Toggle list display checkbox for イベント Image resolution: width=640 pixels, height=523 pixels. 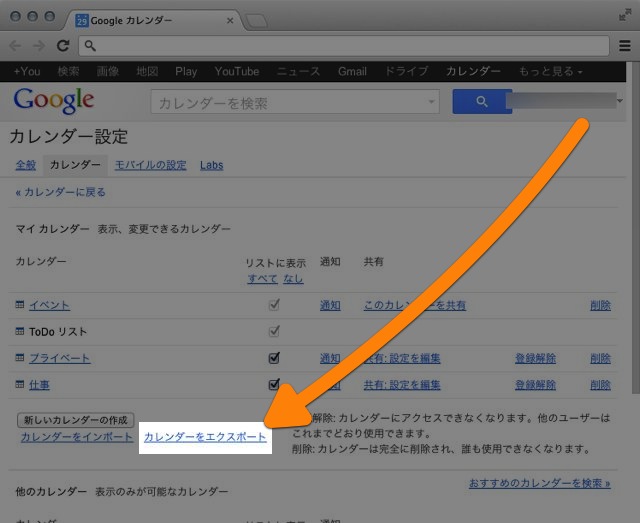274,305
